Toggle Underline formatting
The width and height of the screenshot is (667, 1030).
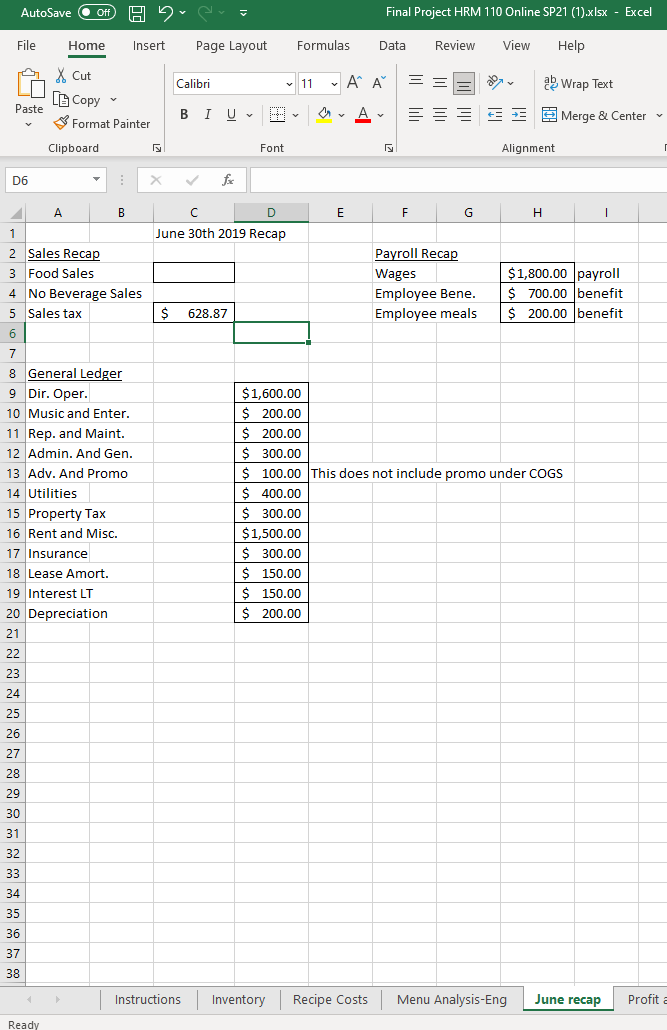click(x=231, y=115)
